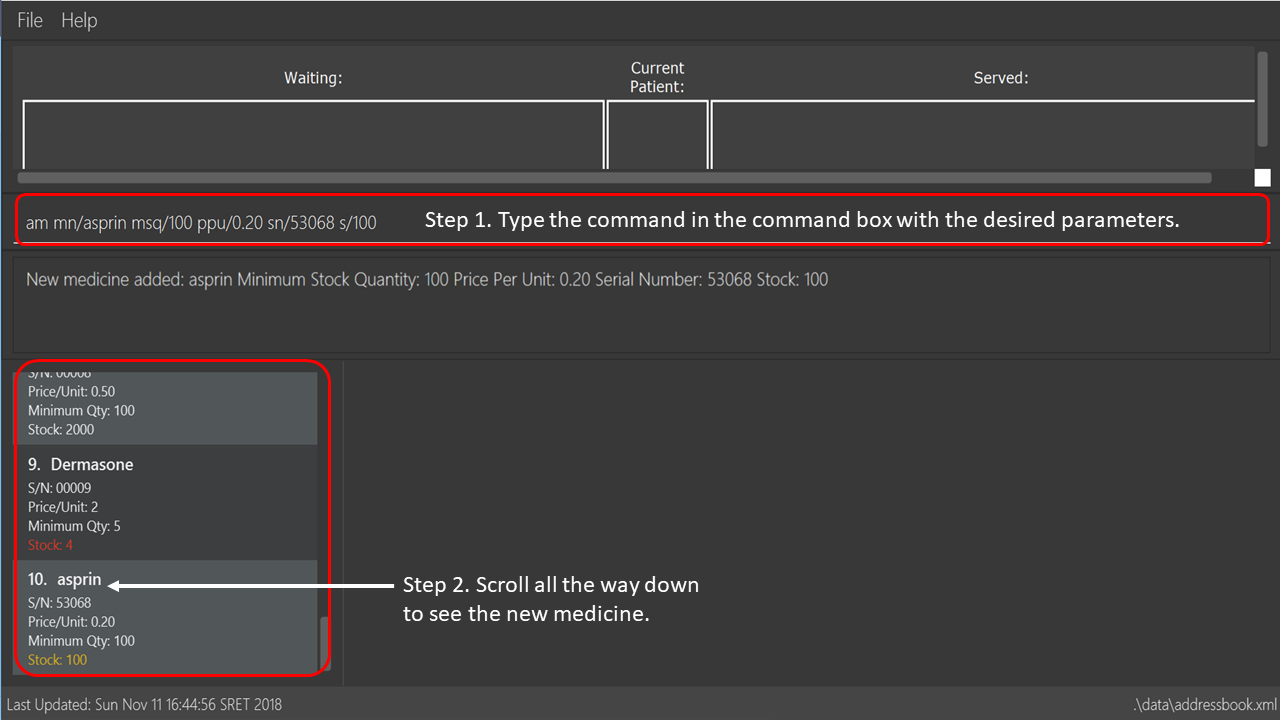
Task: Click the '.\data\addressbook.xml' status bar path
Action: [x=1206, y=705]
